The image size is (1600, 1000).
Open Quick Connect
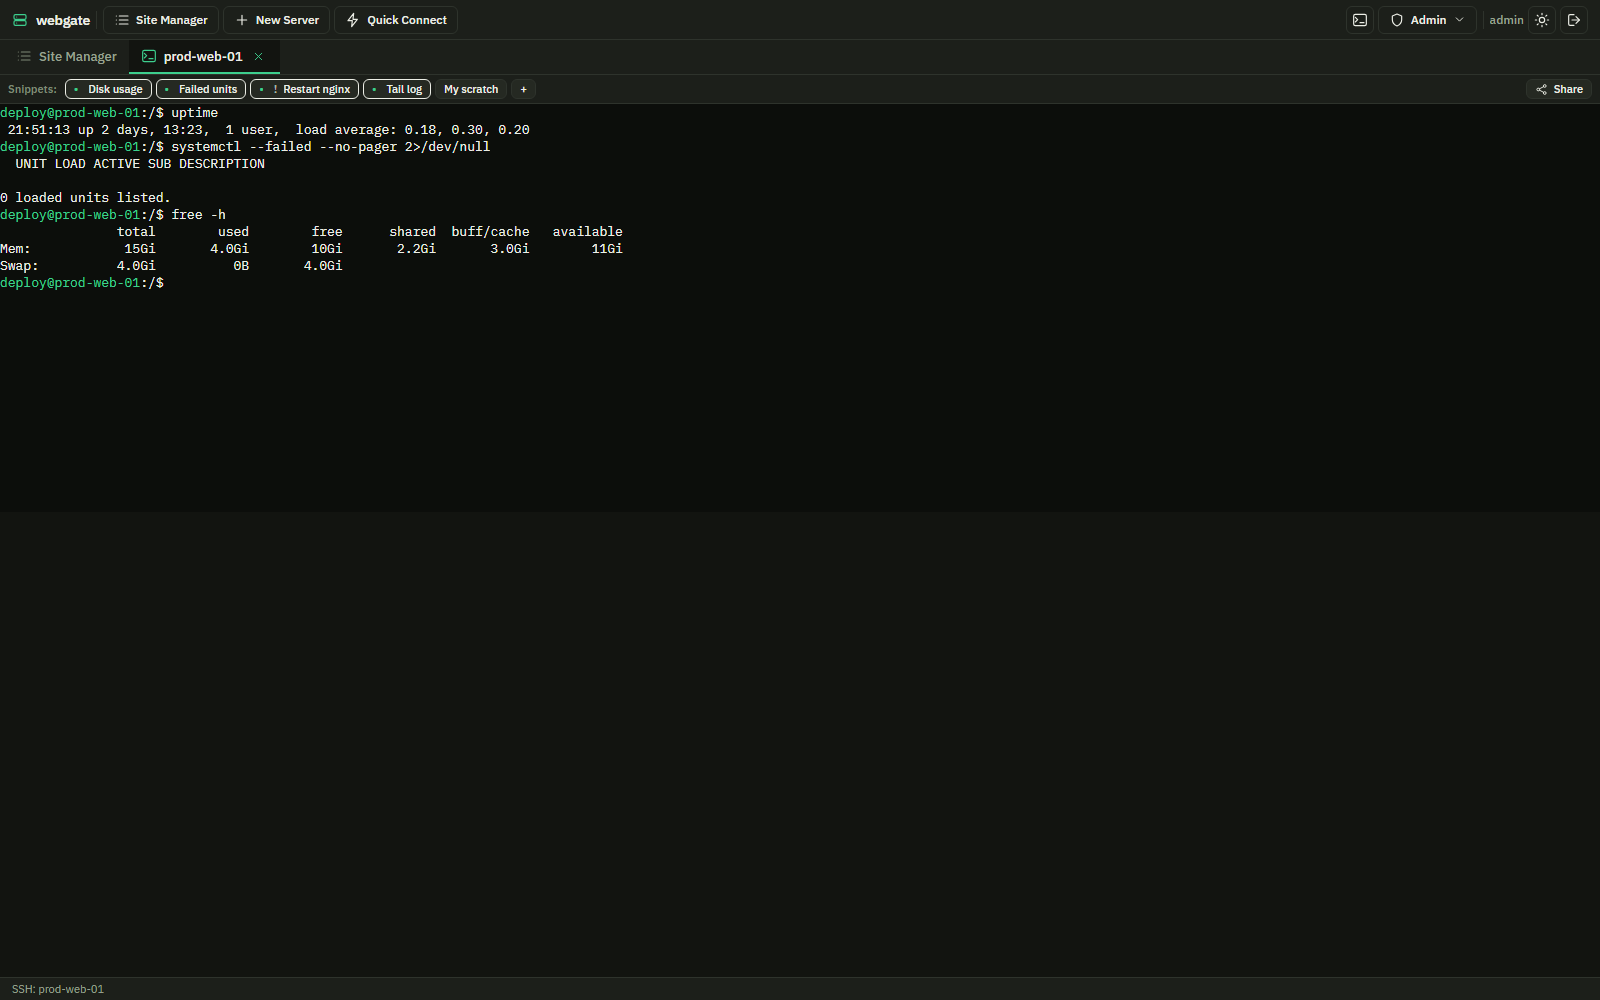(396, 20)
